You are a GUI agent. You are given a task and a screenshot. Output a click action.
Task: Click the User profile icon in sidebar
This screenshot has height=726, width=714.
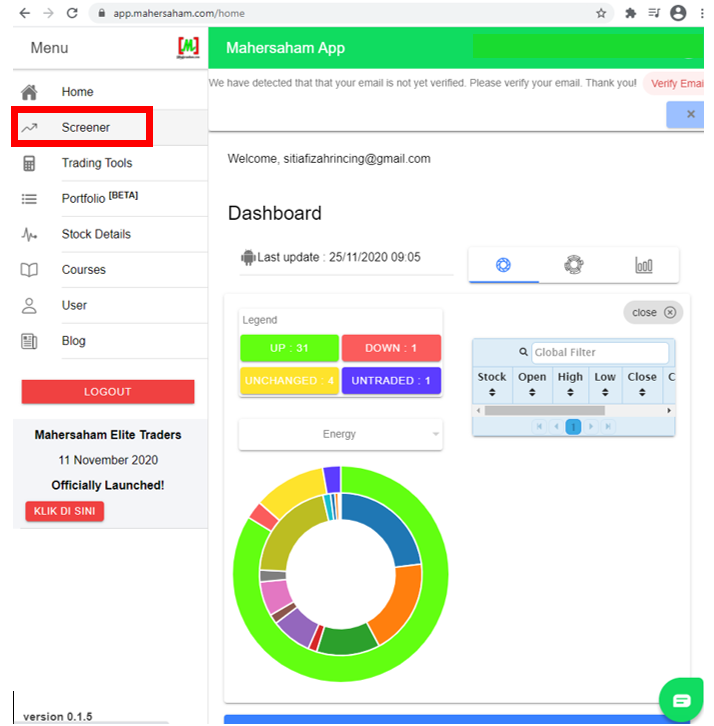point(29,305)
